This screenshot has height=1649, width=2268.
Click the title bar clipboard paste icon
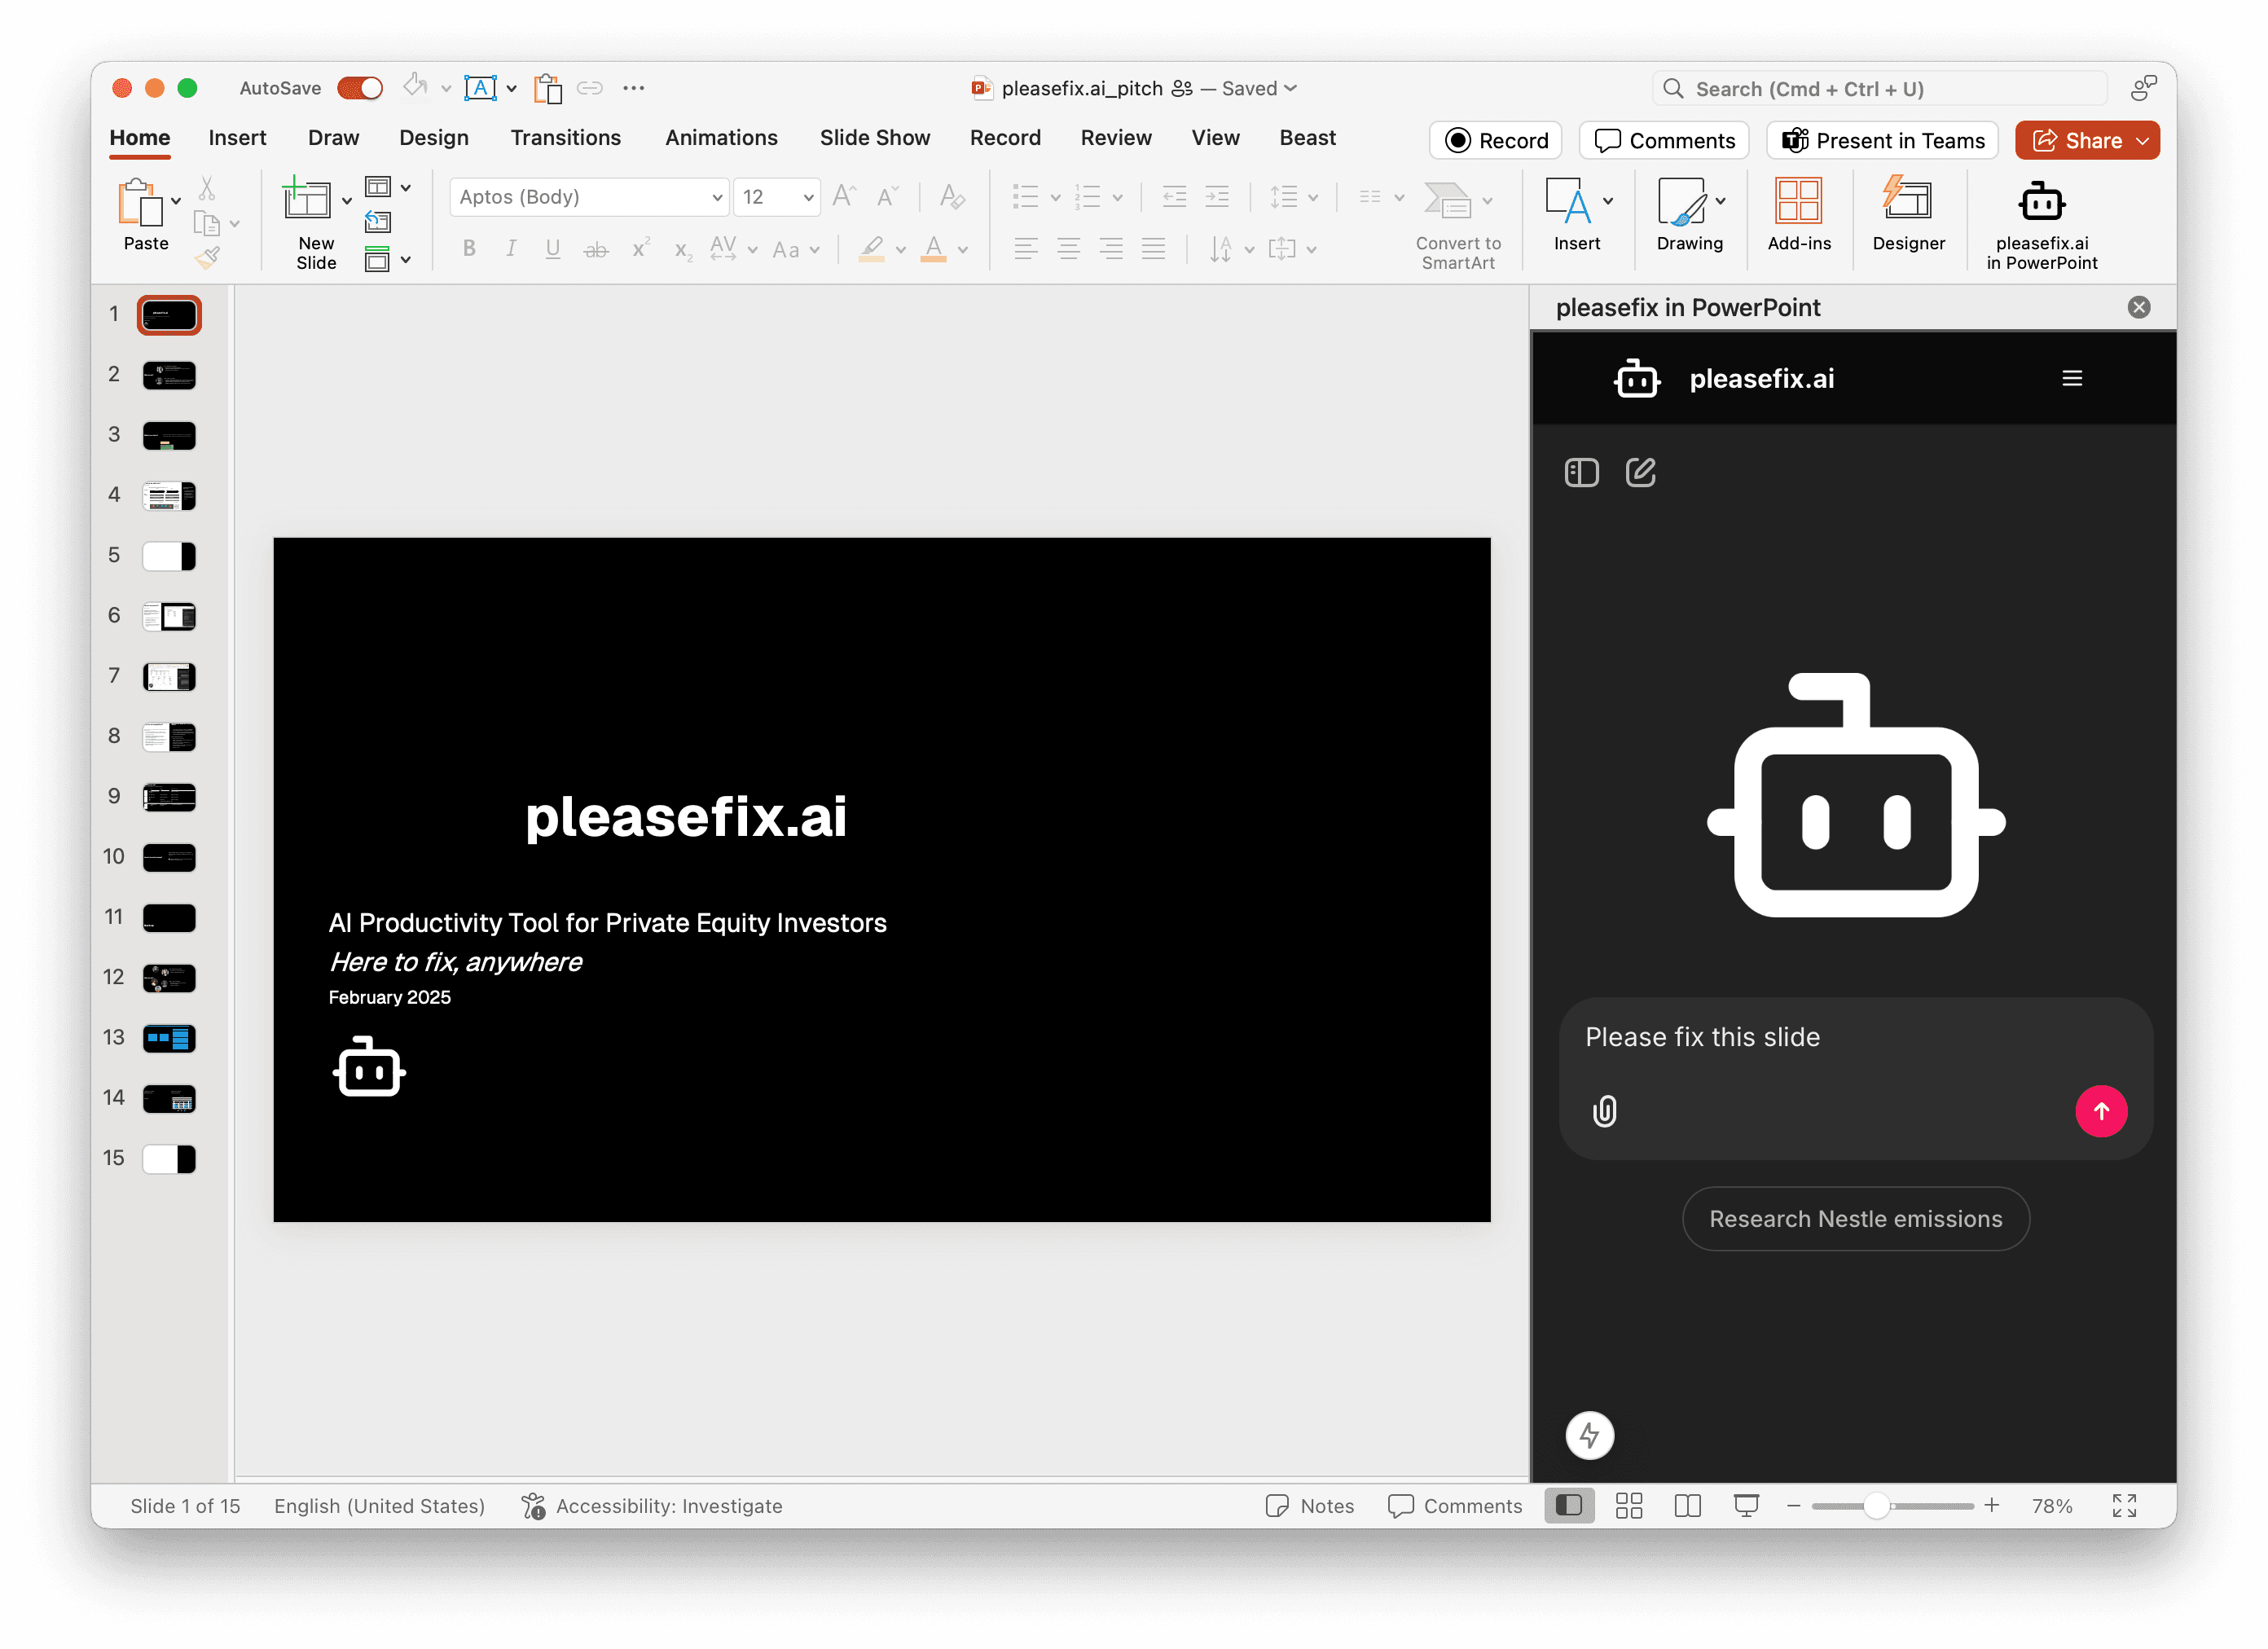(547, 88)
